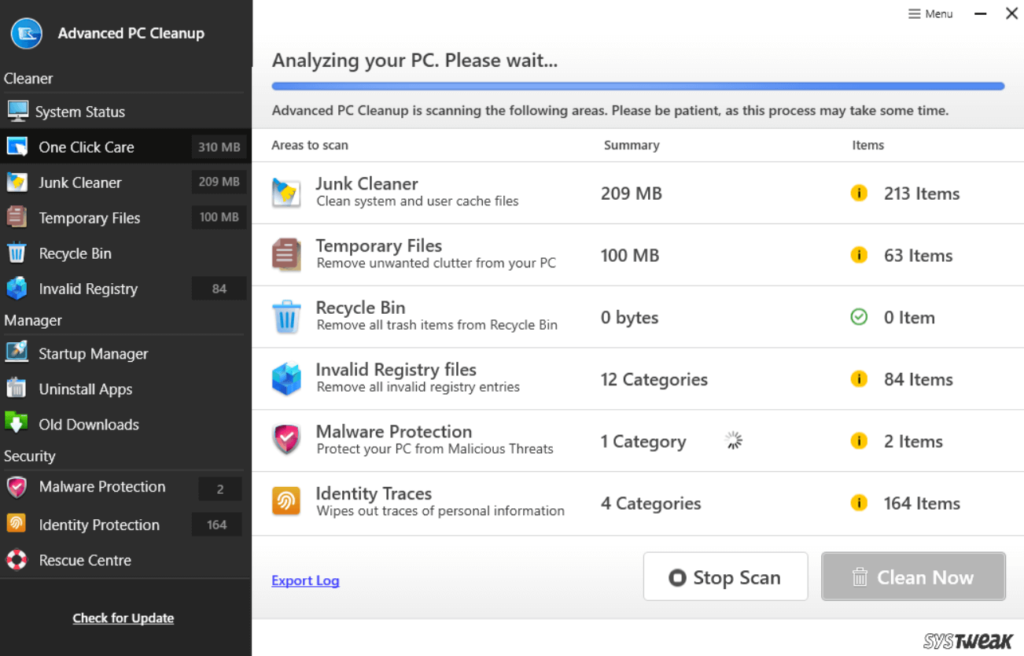The image size is (1024, 656).
Task: Click the One Click Care sidebar icon
Action: click(x=17, y=147)
